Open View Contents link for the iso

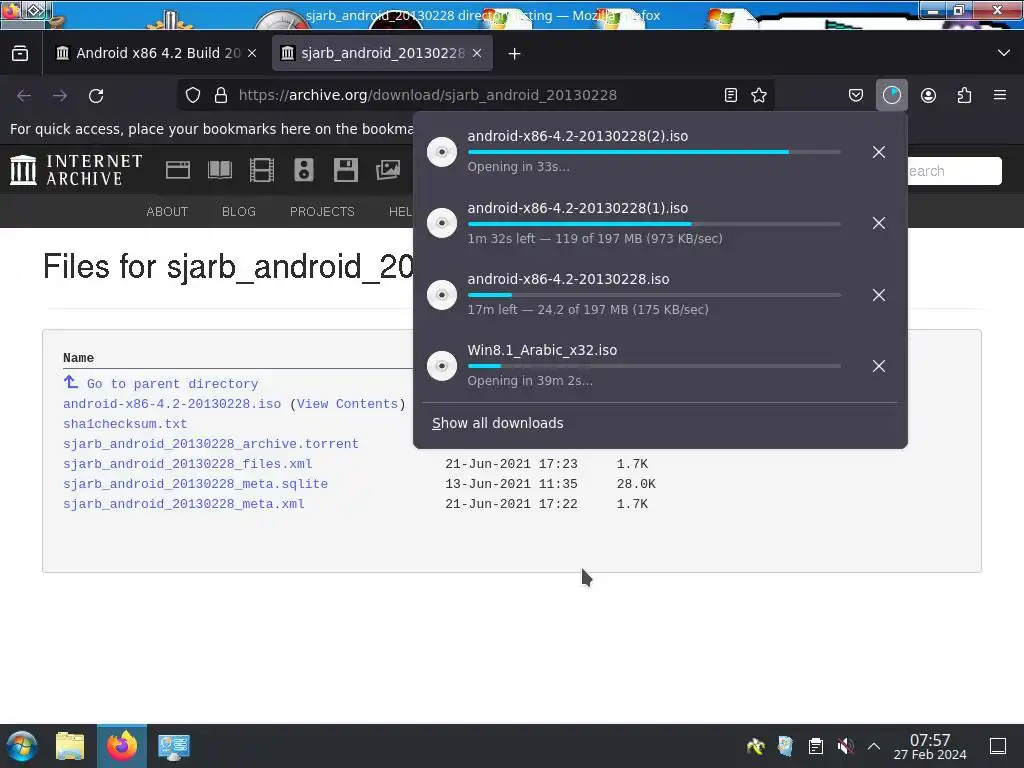(x=347, y=404)
